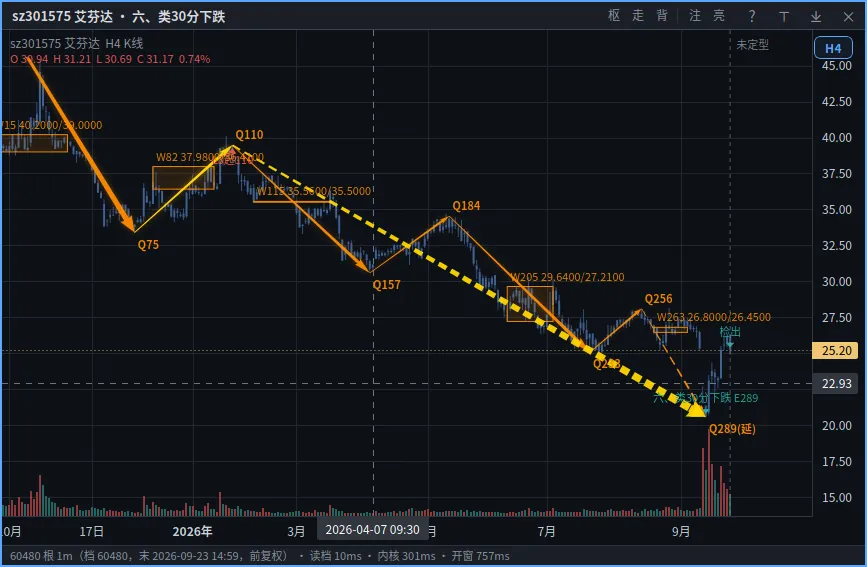The height and width of the screenshot is (567, 867).
Task: Click the 45.00 price axis label
Action: pyautogui.click(x=837, y=65)
